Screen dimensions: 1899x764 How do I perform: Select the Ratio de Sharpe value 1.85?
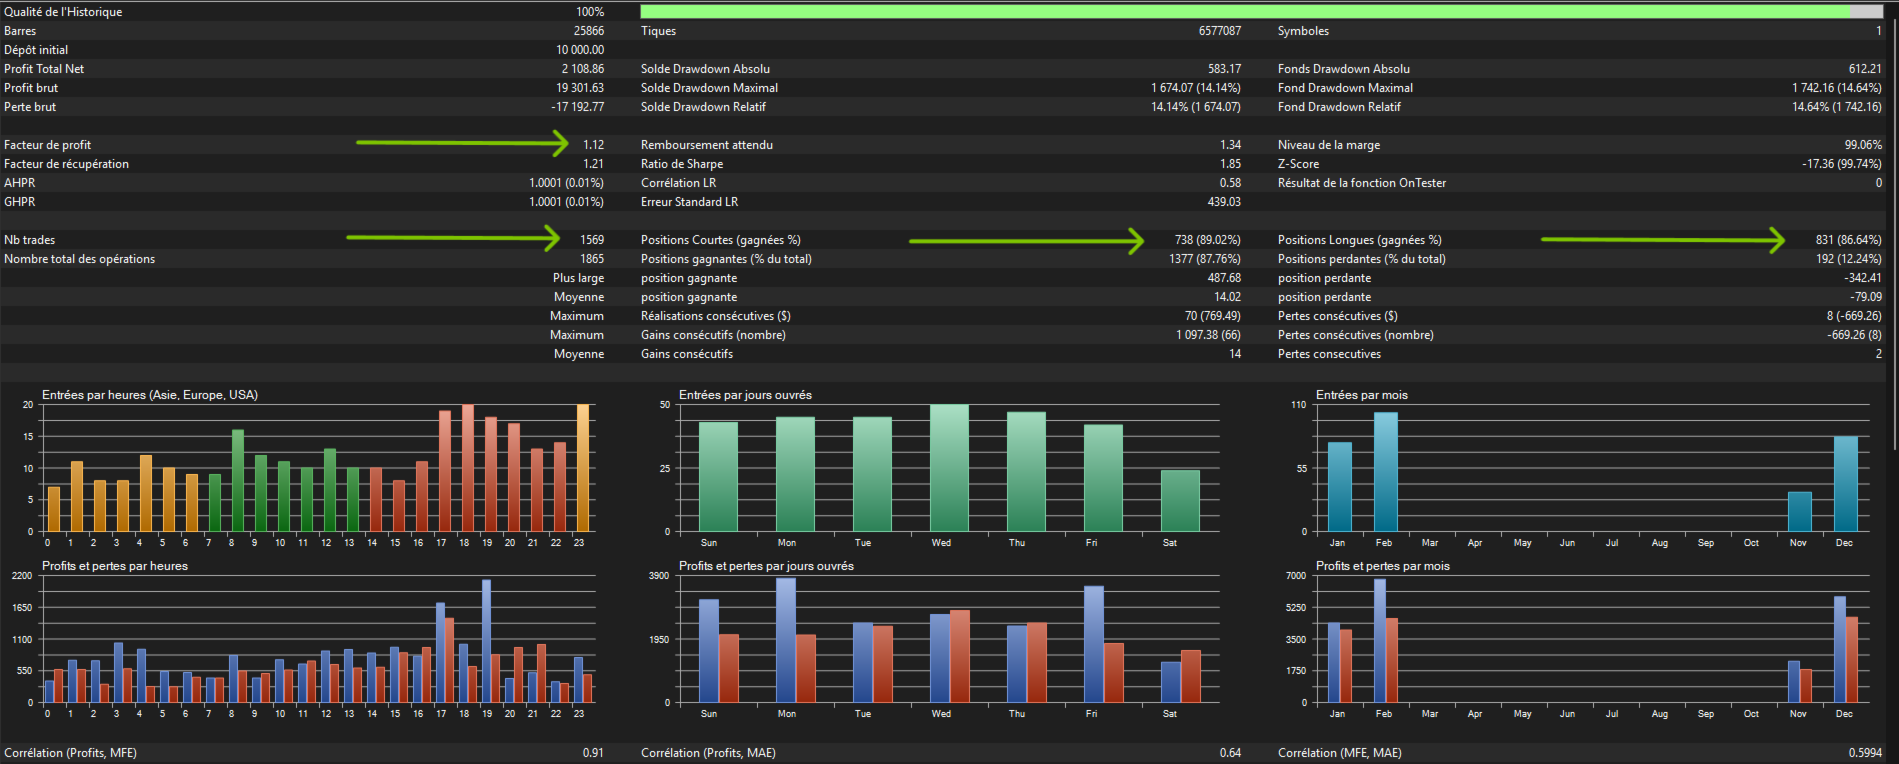tap(1230, 164)
